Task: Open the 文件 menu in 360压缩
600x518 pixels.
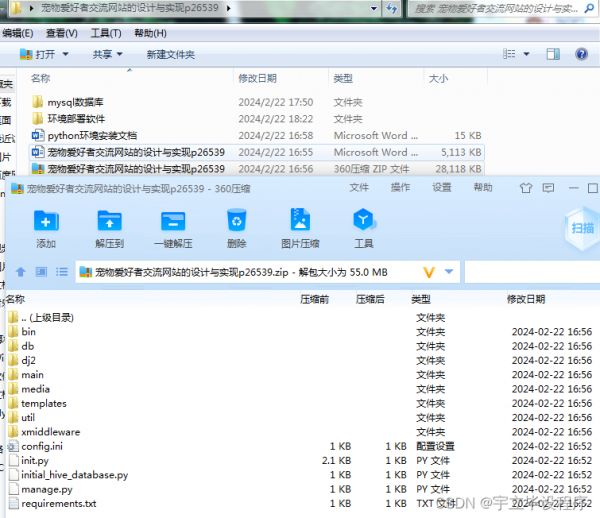Action: (x=359, y=187)
